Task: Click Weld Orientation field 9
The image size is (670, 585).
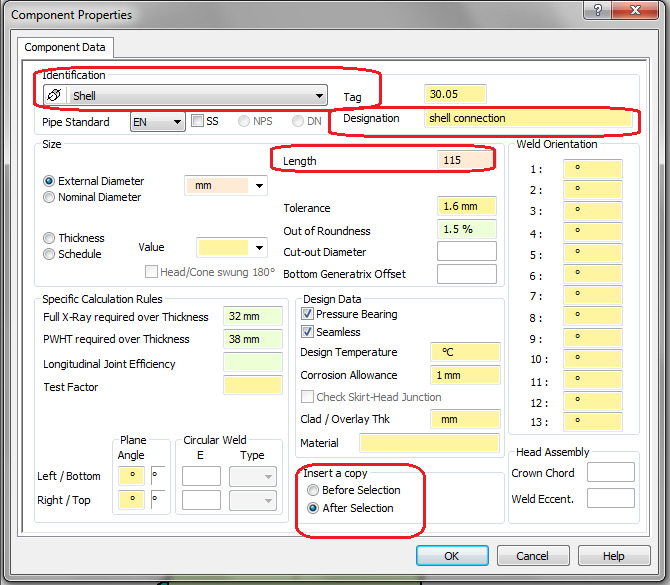Action: click(593, 337)
